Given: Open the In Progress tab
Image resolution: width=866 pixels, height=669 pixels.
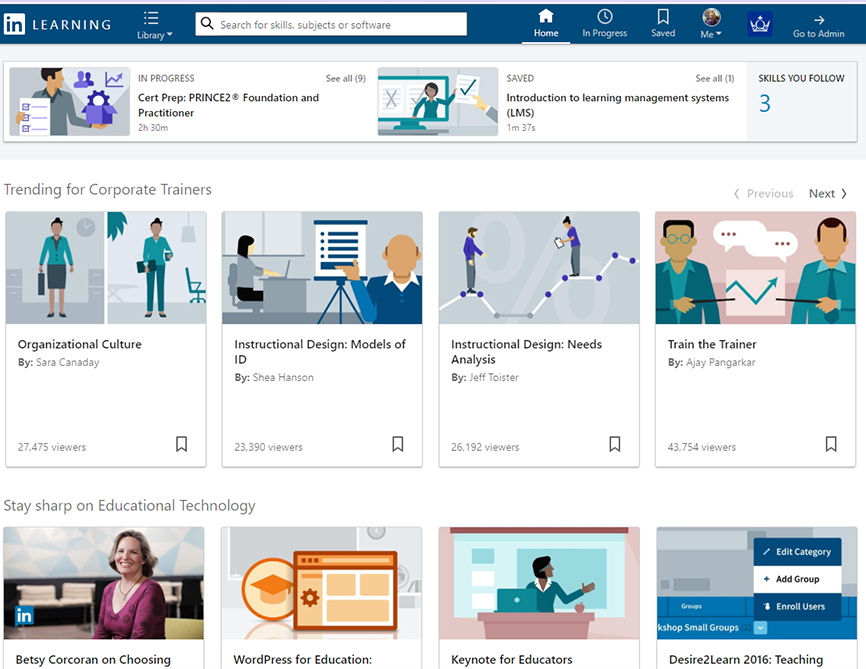Looking at the screenshot, I should coord(604,24).
